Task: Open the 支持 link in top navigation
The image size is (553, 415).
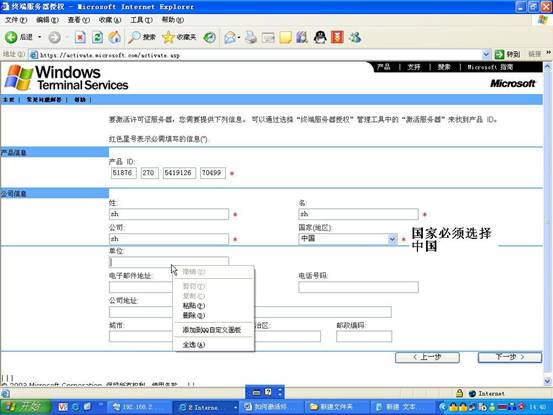Action: pyautogui.click(x=414, y=67)
